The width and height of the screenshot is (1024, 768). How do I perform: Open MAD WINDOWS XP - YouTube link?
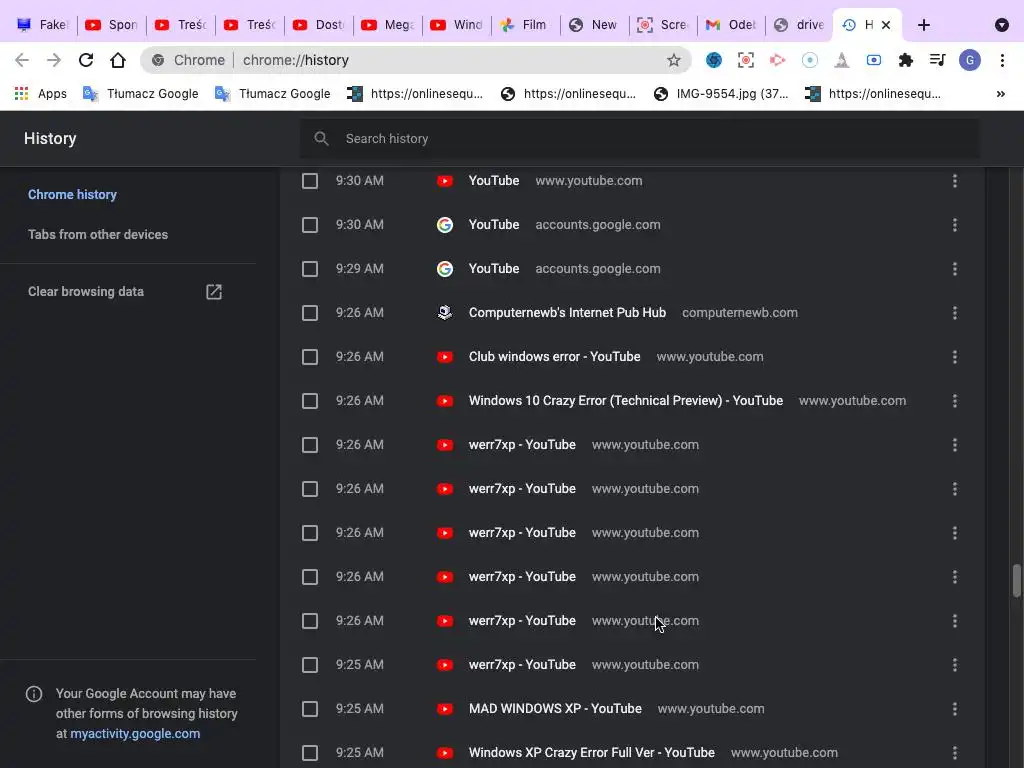[555, 709]
